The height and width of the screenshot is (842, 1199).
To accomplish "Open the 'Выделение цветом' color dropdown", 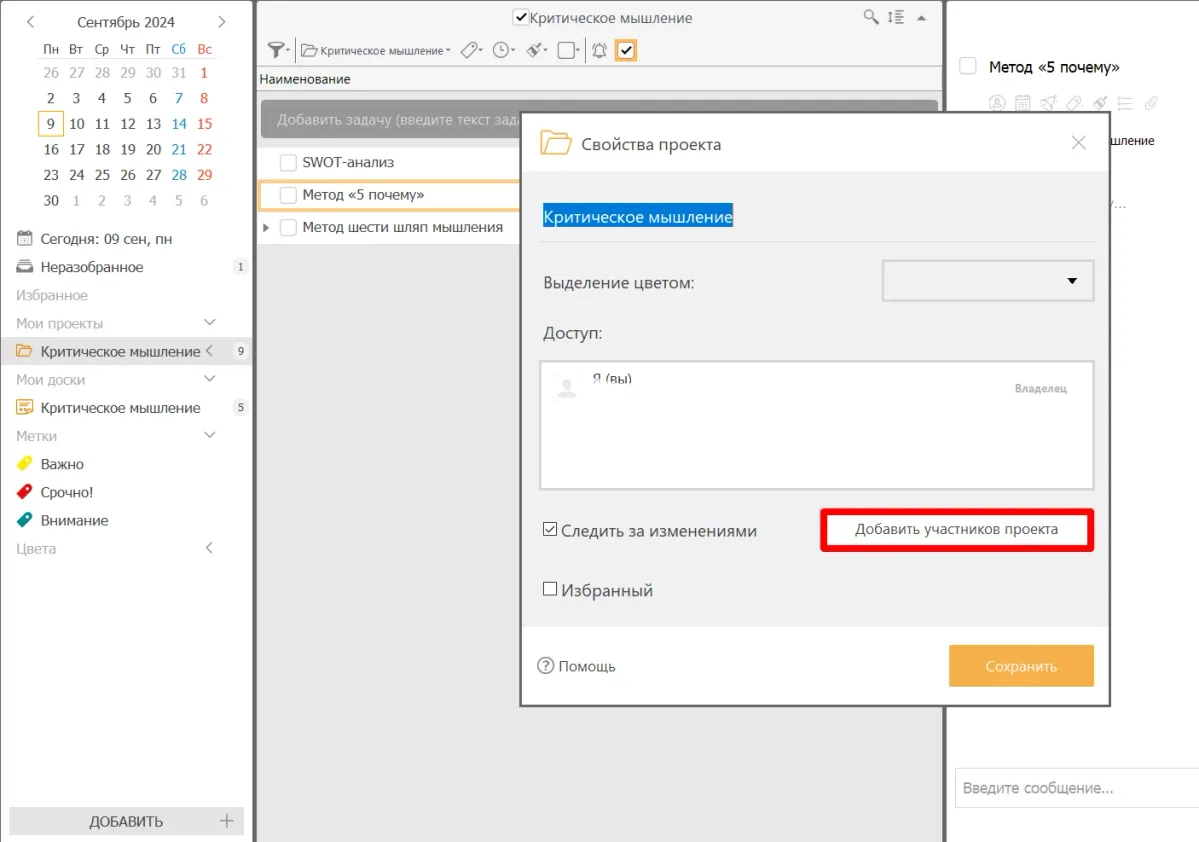I will coord(988,281).
